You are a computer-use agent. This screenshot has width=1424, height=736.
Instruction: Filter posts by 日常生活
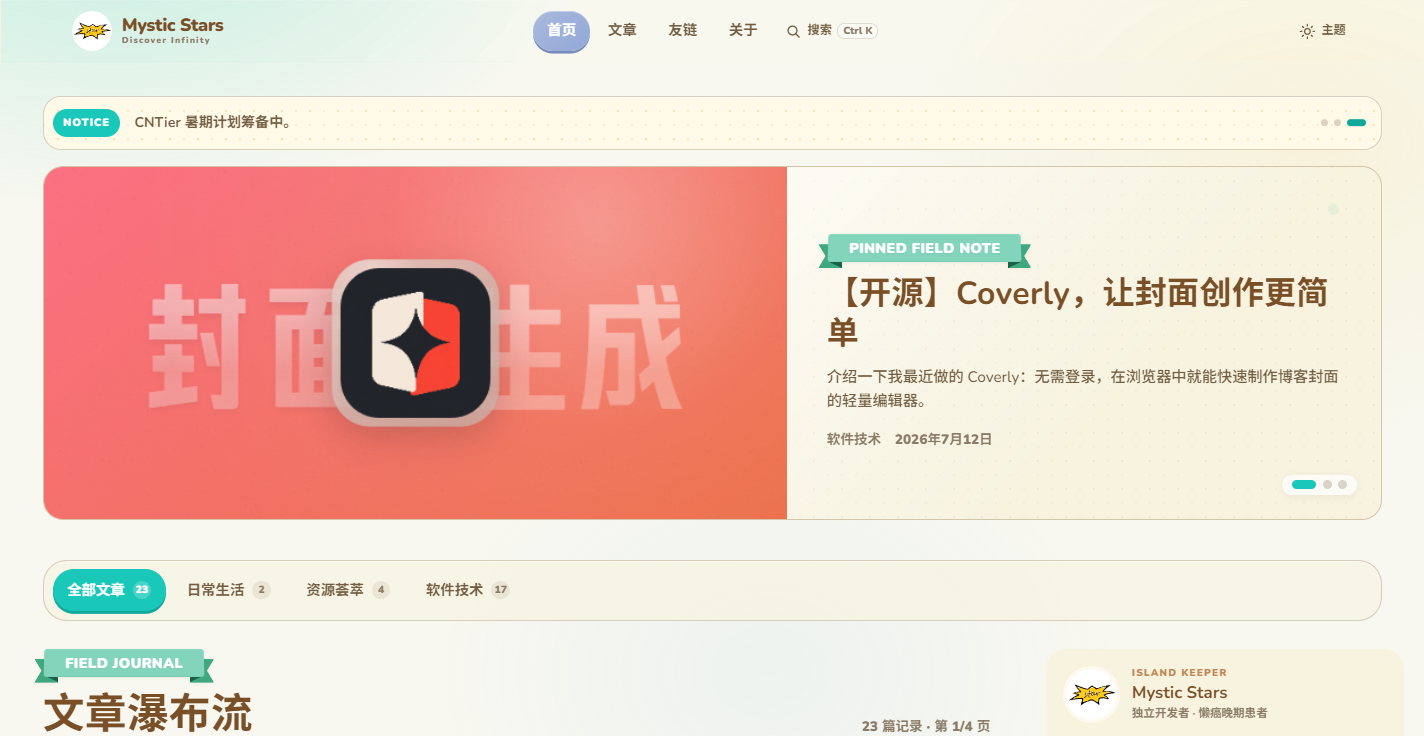pyautogui.click(x=229, y=590)
